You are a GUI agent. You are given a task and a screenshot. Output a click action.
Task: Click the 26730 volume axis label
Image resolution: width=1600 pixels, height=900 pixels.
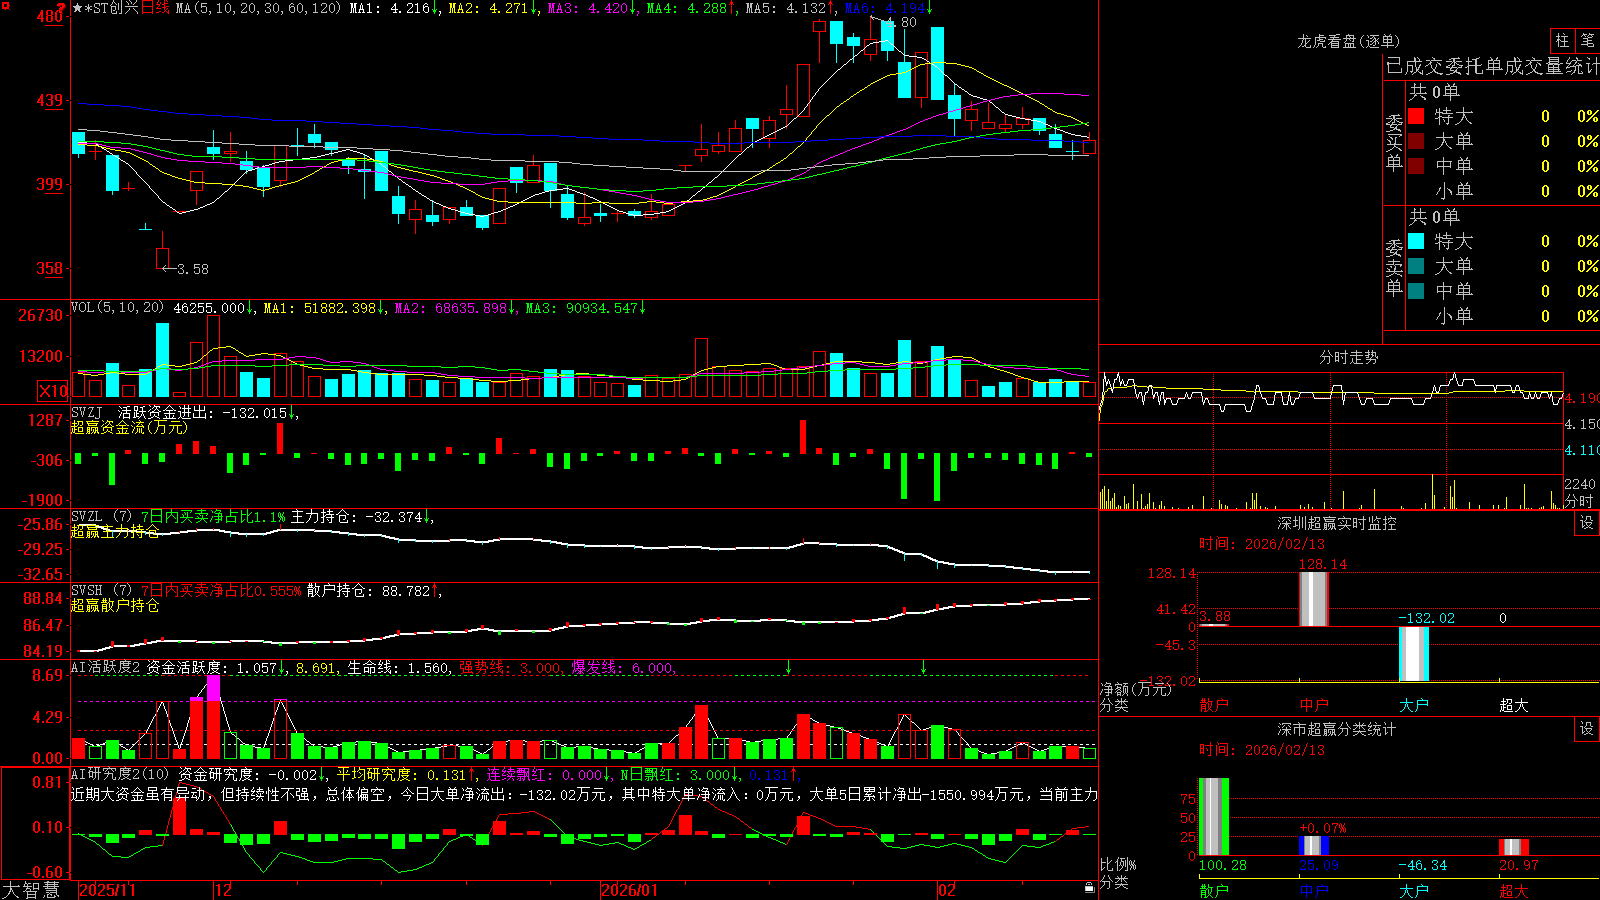coord(41,315)
